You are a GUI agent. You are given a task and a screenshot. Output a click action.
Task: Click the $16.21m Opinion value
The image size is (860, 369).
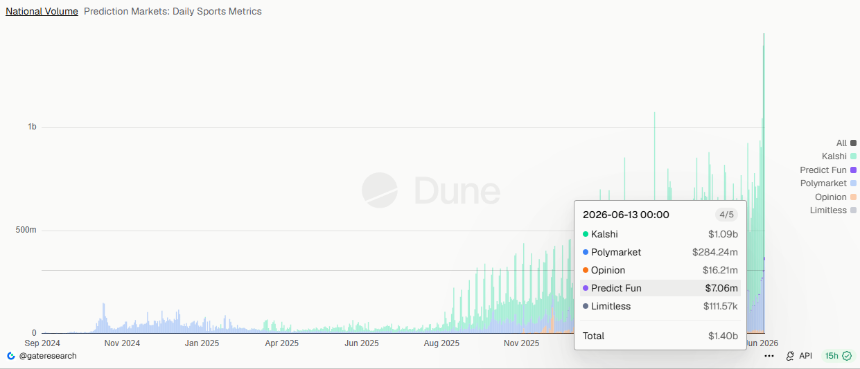click(720, 270)
